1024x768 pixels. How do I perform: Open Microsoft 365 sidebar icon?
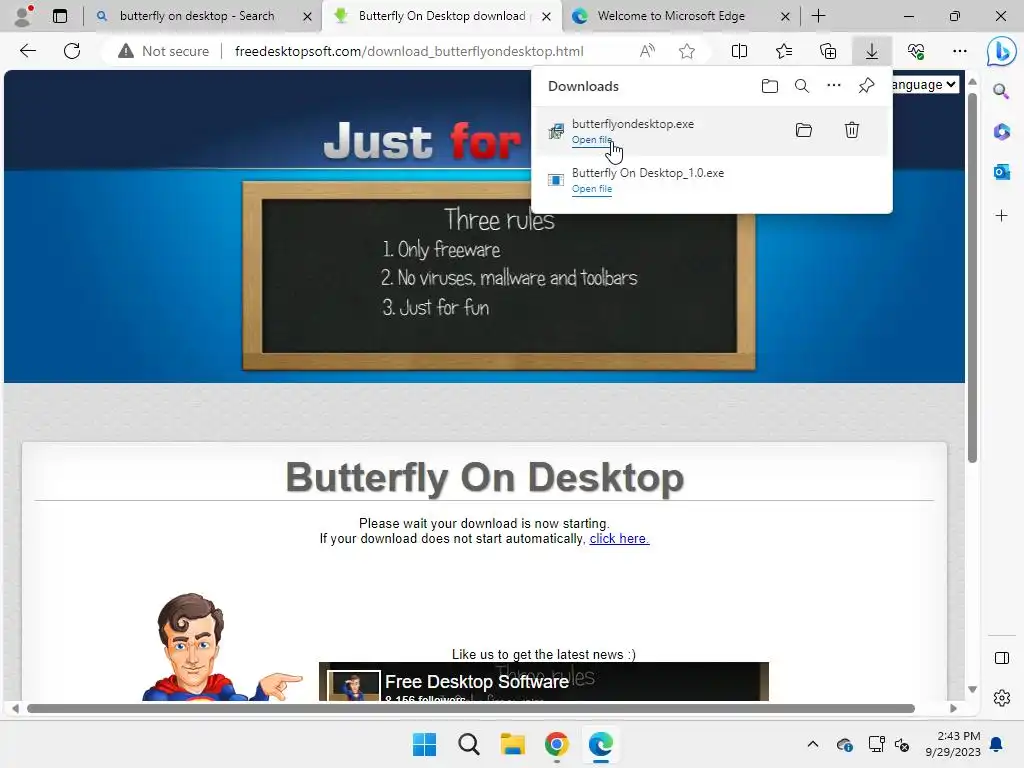(1001, 131)
